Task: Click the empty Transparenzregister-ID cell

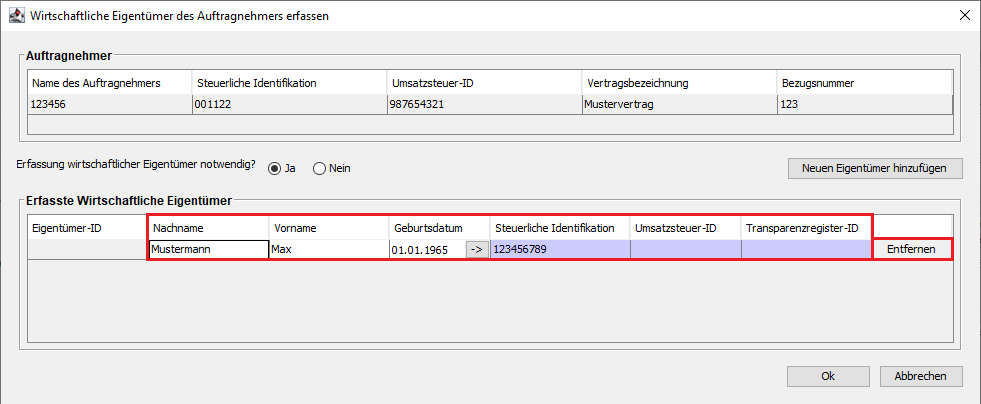Action: [x=806, y=250]
